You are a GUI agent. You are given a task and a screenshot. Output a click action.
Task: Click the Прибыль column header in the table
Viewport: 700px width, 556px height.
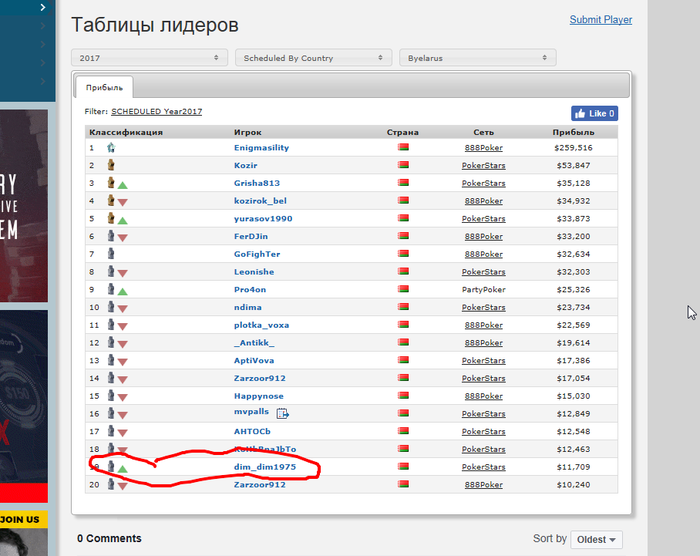point(573,132)
